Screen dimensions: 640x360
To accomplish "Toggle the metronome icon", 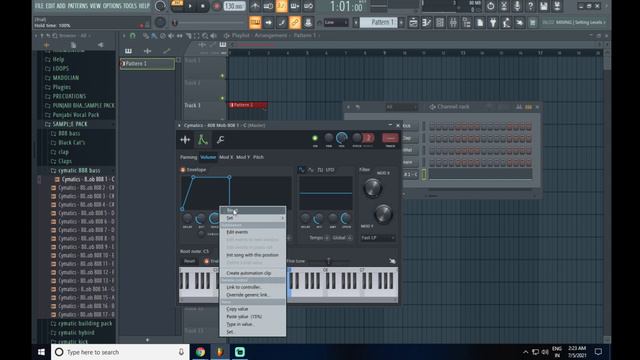I will point(255,6).
